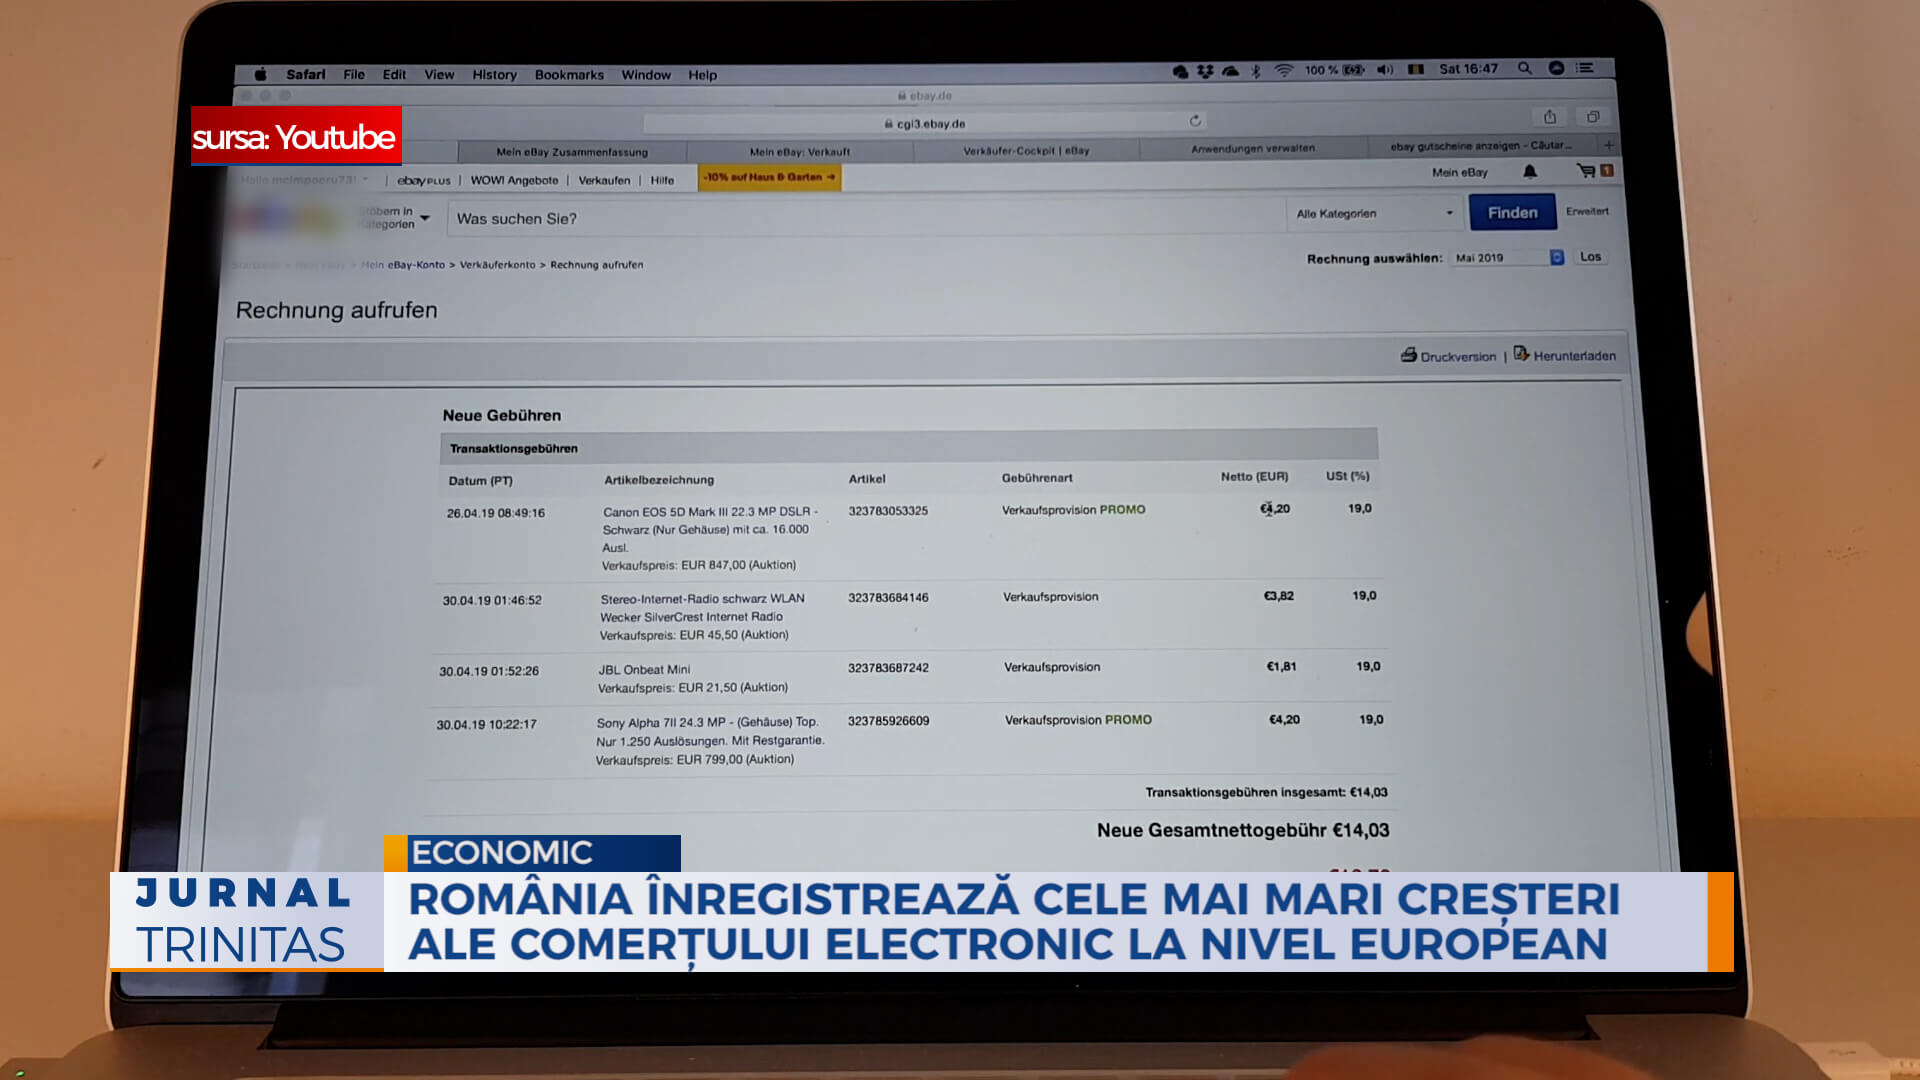Open the Mai 2019 invoice month dropdown

coord(1507,257)
